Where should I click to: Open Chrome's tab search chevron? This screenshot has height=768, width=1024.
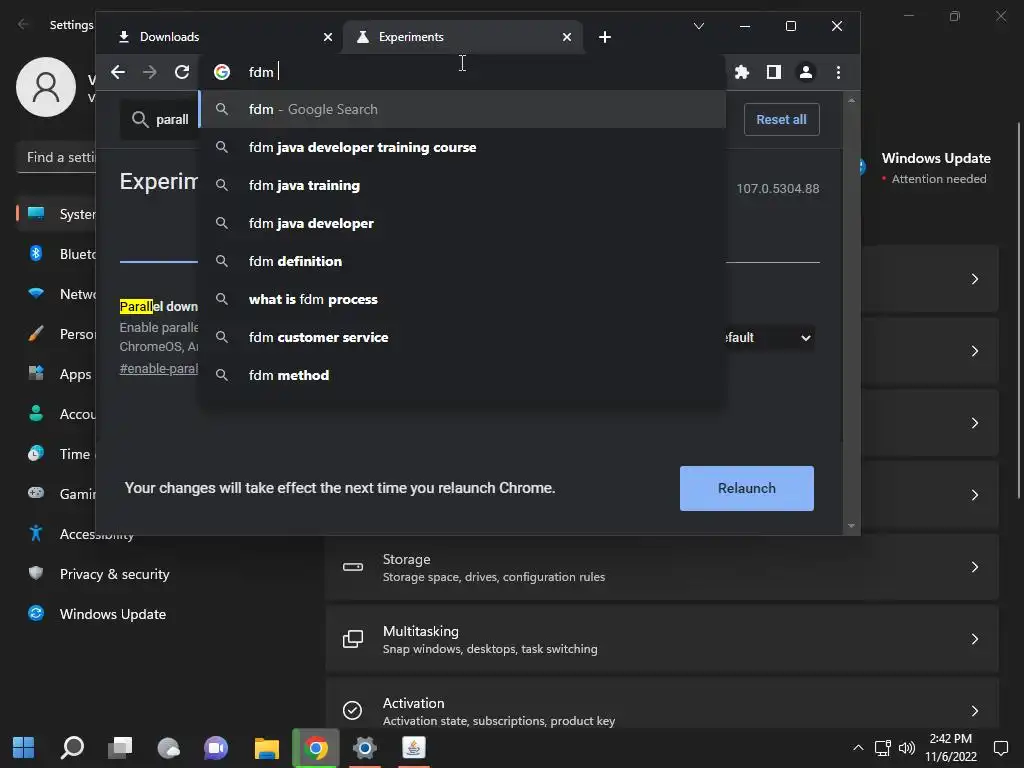[699, 26]
